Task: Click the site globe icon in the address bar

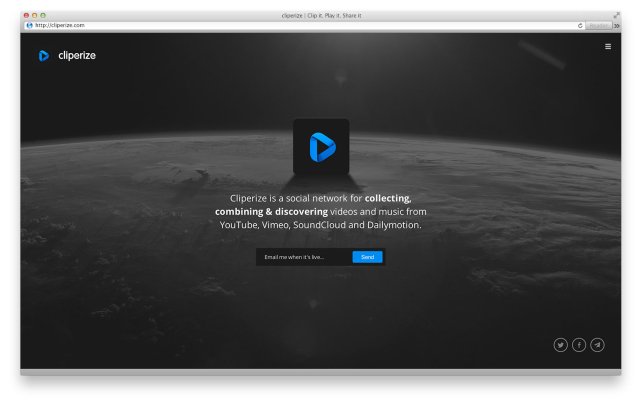Action: [29, 25]
